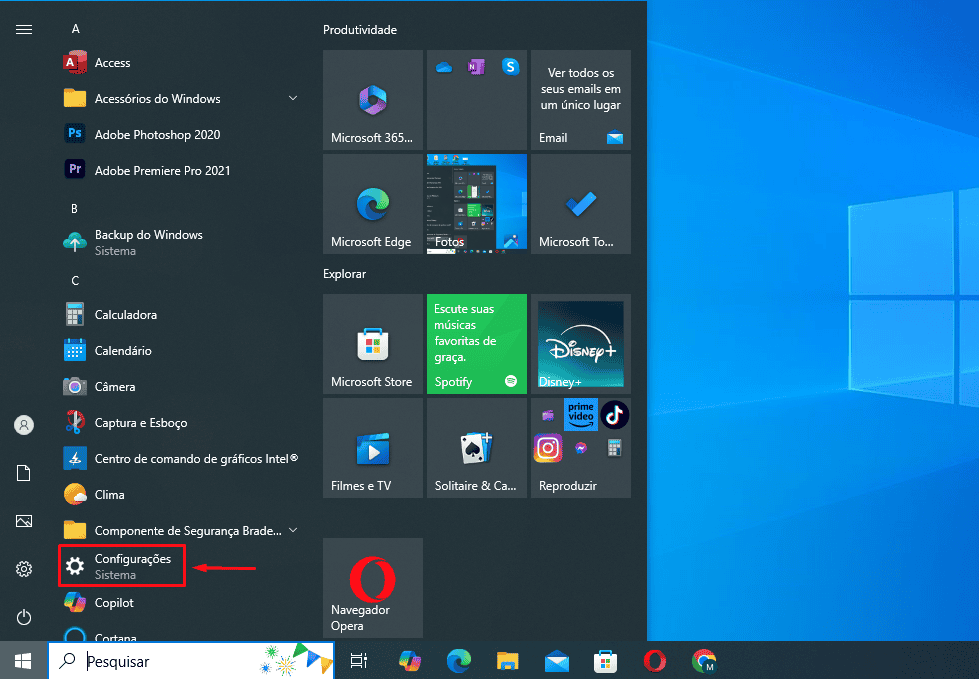Open the Microsoft 365 tile

(x=373, y=100)
